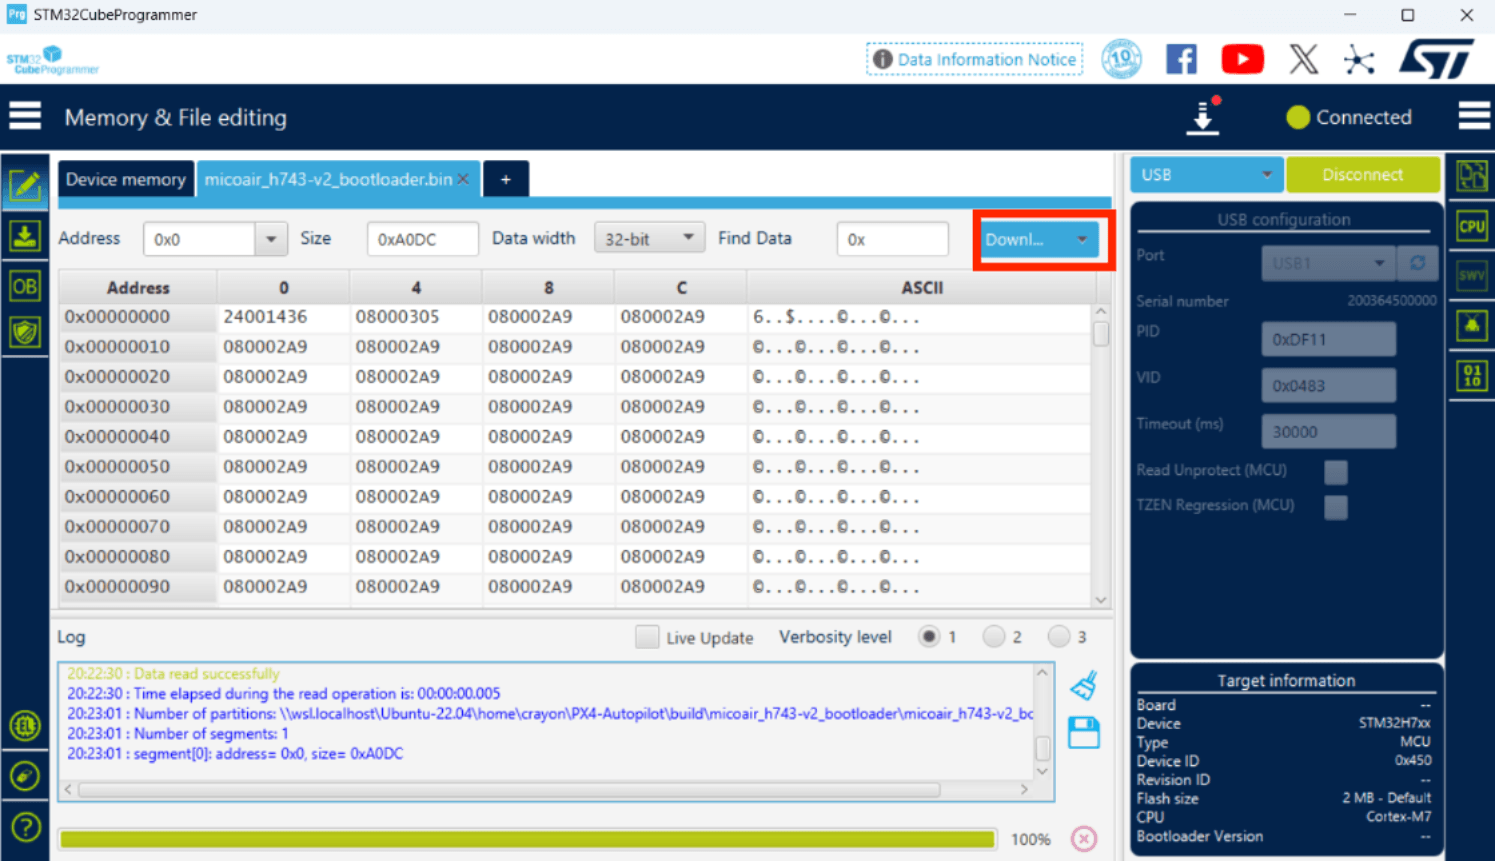1495x861 pixels.
Task: Switch to the micoair_h743-v2_bootloader.bin tab
Action: pos(328,179)
